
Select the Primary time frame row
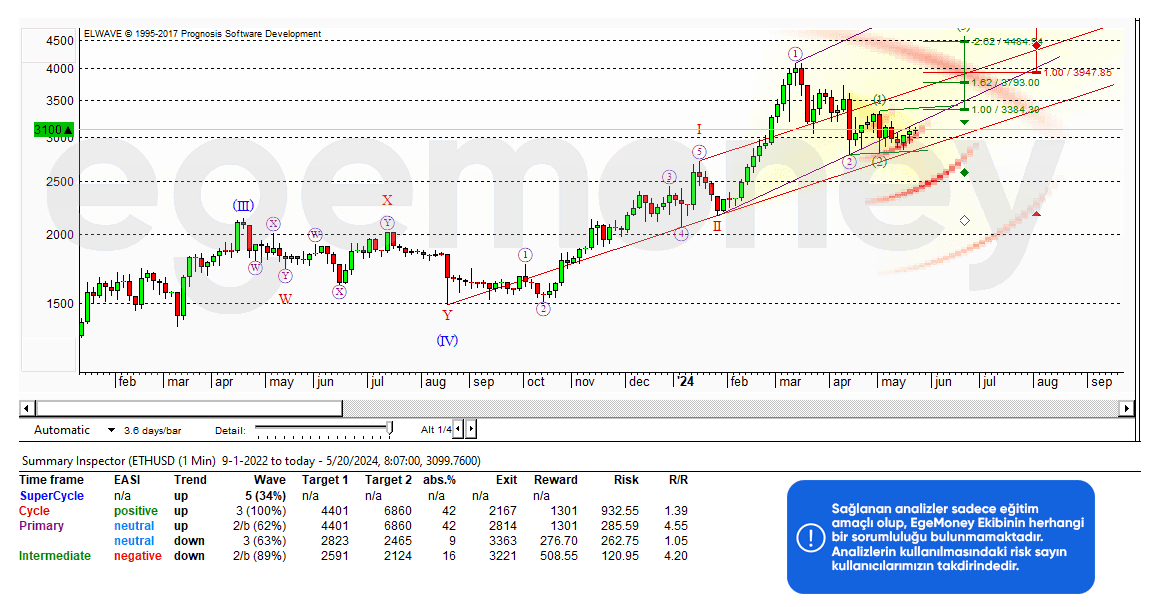click(x=41, y=526)
